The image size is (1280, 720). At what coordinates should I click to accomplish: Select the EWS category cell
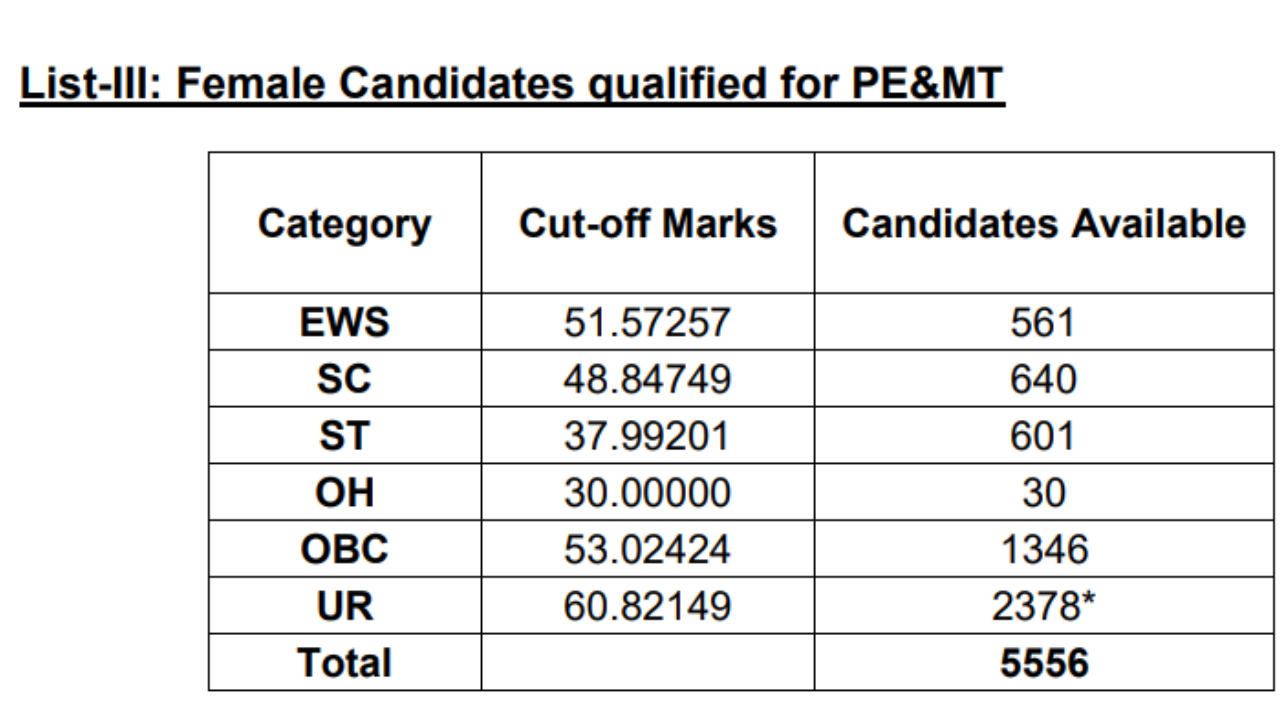pyautogui.click(x=344, y=322)
